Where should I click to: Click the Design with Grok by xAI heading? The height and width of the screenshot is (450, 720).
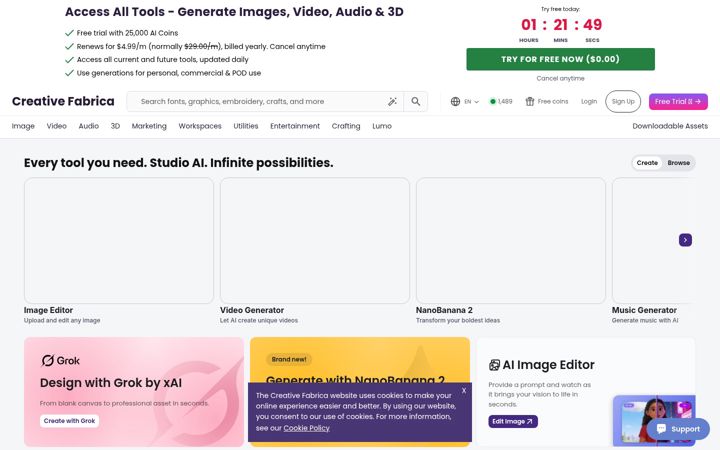pos(111,383)
